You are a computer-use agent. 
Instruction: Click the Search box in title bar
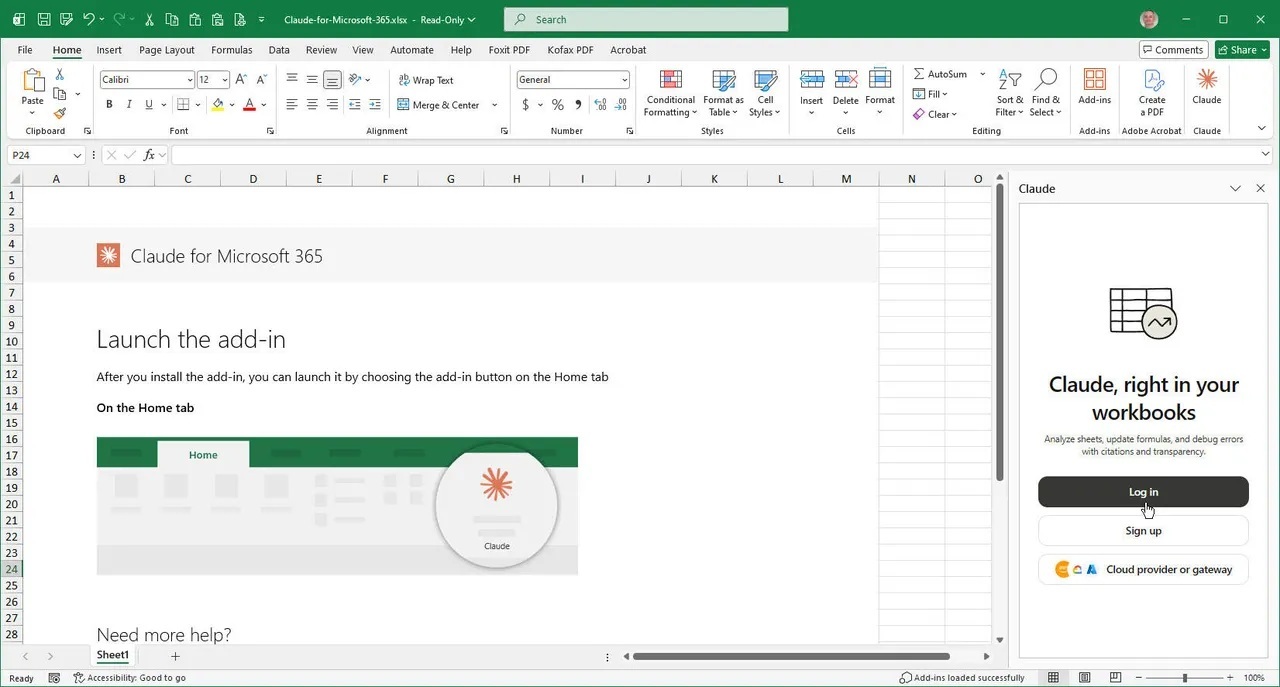coord(646,19)
